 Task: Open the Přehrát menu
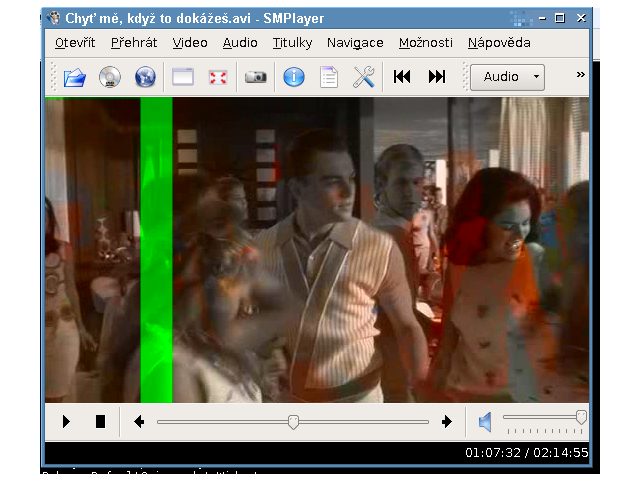(134, 42)
